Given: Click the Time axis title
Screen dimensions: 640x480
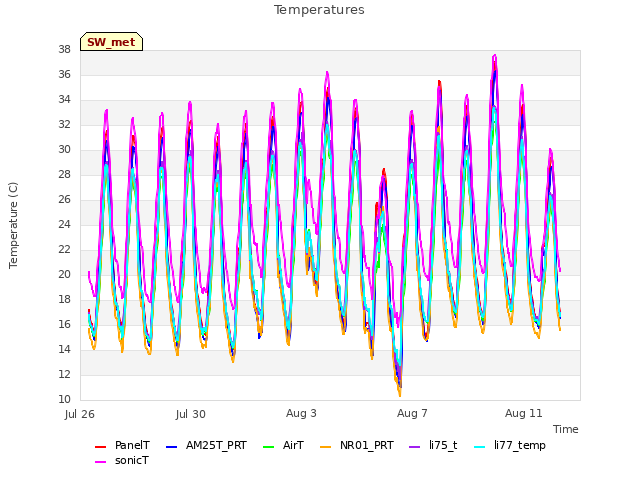Looking at the screenshot, I should [x=566, y=429].
